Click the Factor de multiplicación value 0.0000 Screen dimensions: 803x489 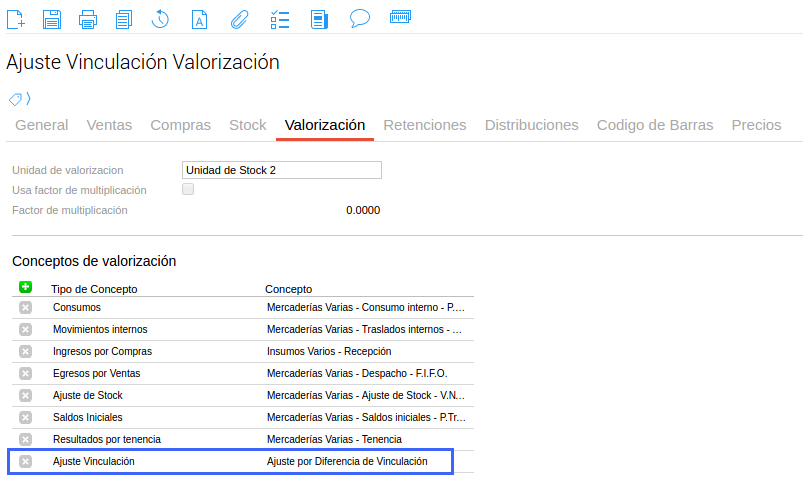[363, 210]
